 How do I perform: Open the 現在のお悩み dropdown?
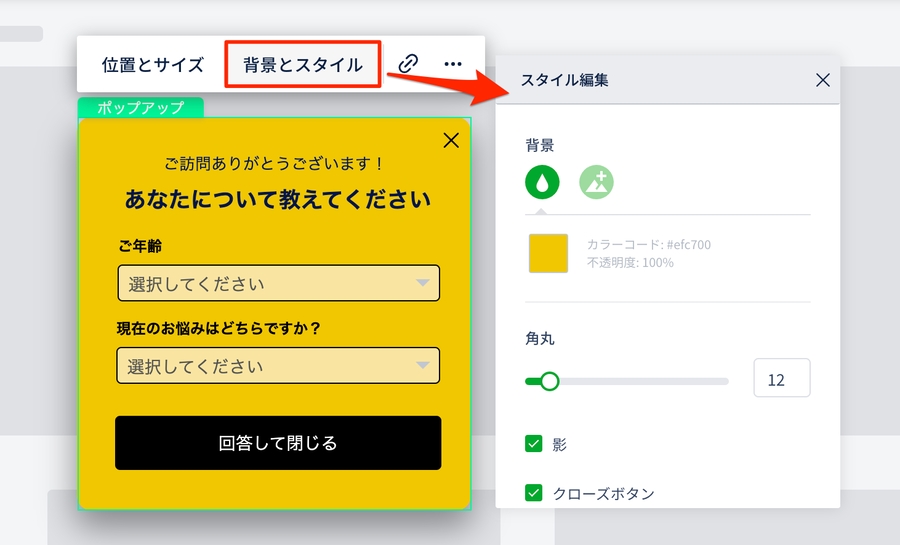click(x=278, y=366)
